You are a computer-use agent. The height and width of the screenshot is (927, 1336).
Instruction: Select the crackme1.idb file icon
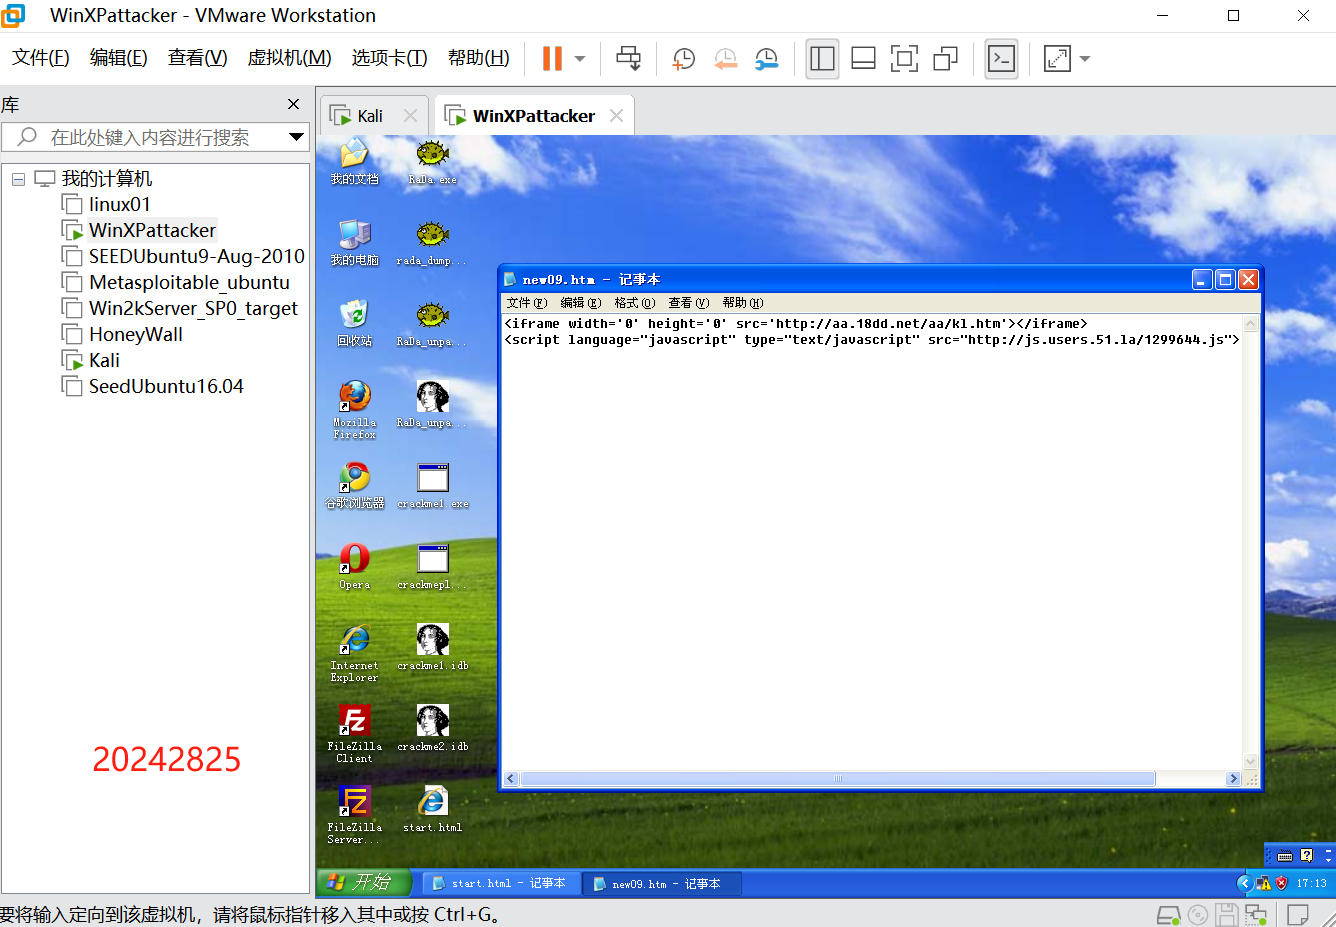[x=433, y=648]
